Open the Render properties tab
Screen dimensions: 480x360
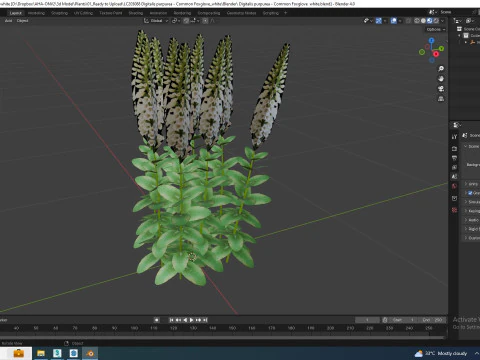coord(454,148)
